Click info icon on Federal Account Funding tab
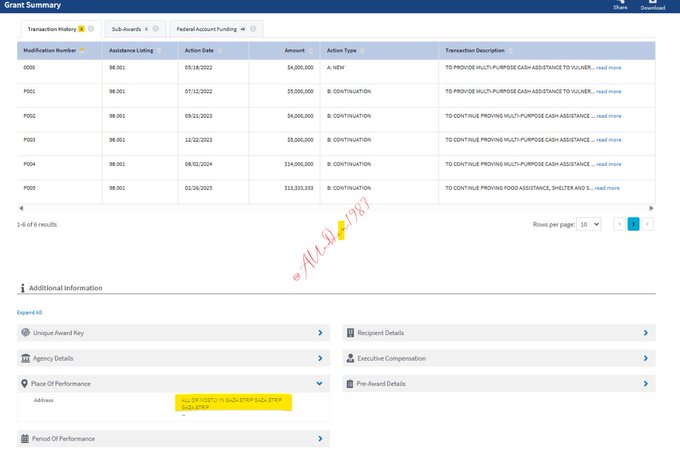Image resolution: width=680 pixels, height=452 pixels. 254,28
